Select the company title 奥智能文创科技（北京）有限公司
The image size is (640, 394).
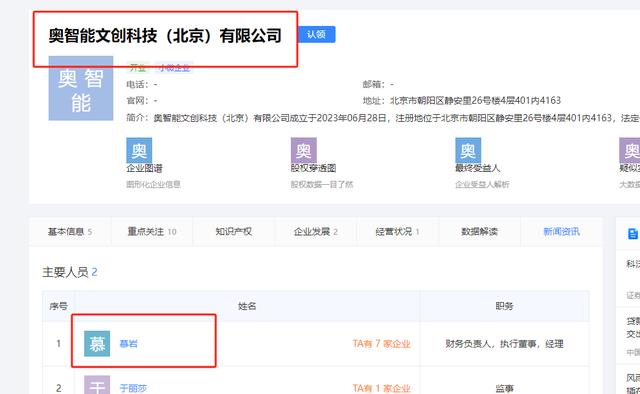pyautogui.click(x=165, y=36)
